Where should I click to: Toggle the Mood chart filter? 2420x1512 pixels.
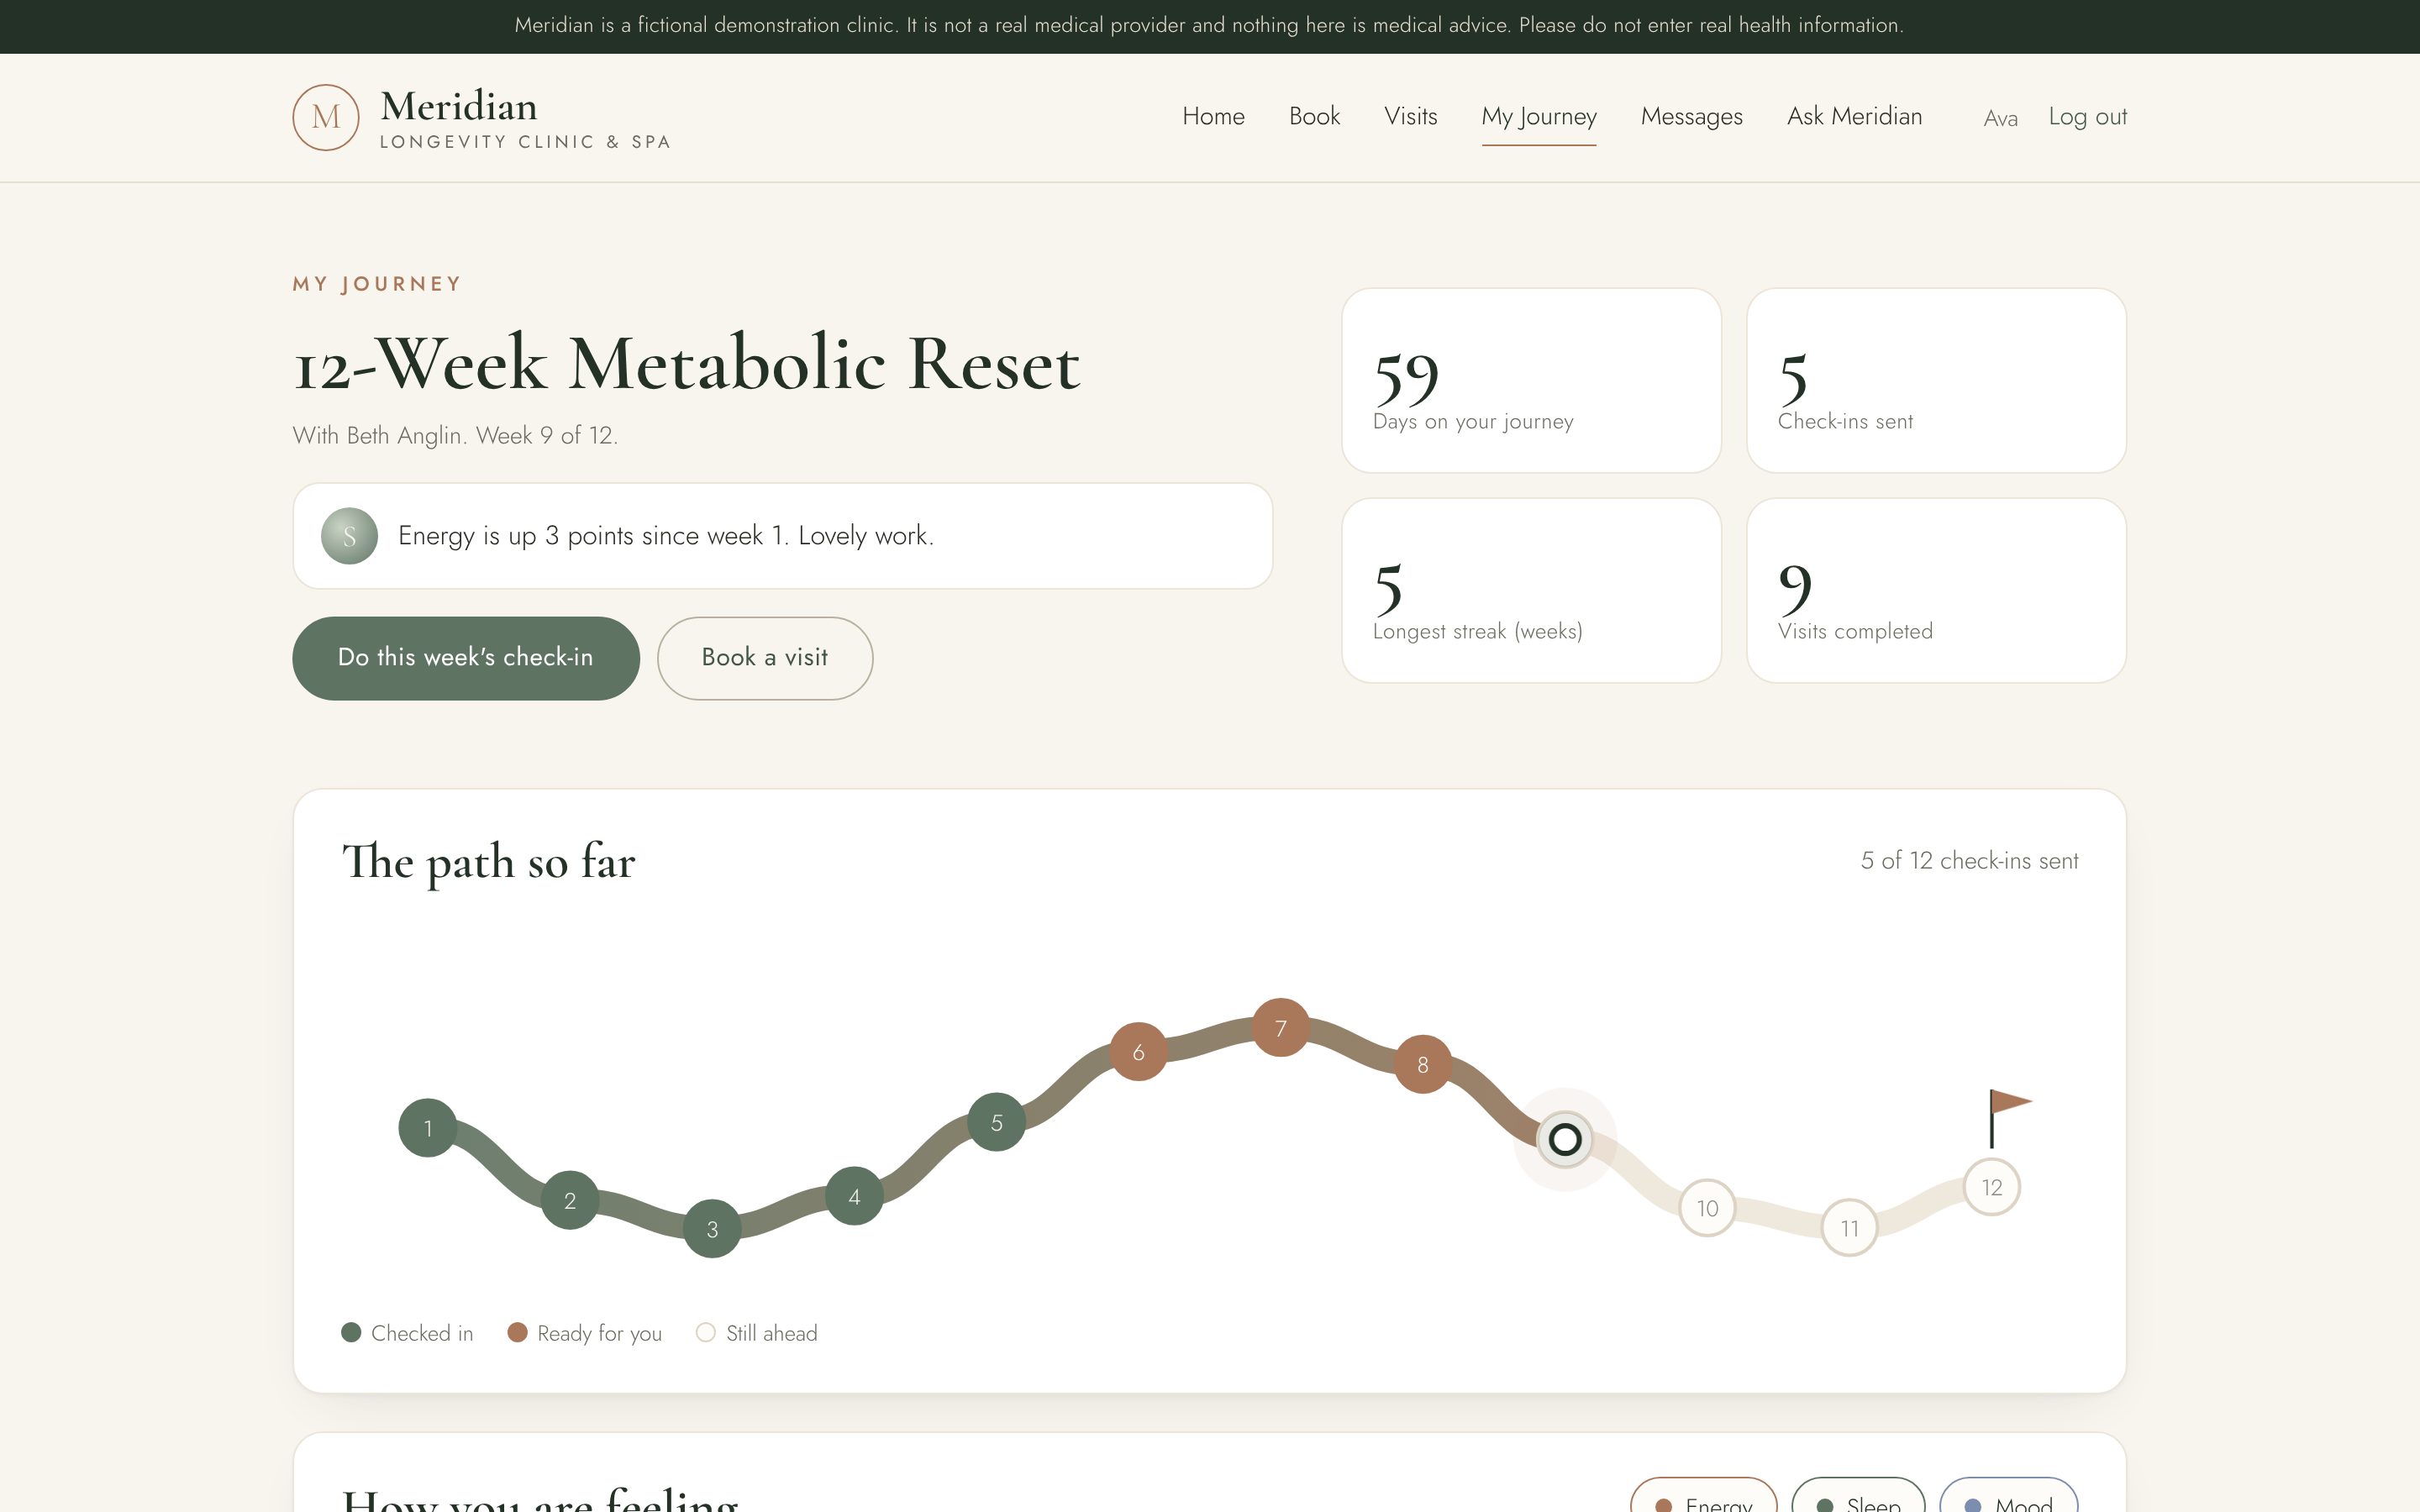2008,1496
